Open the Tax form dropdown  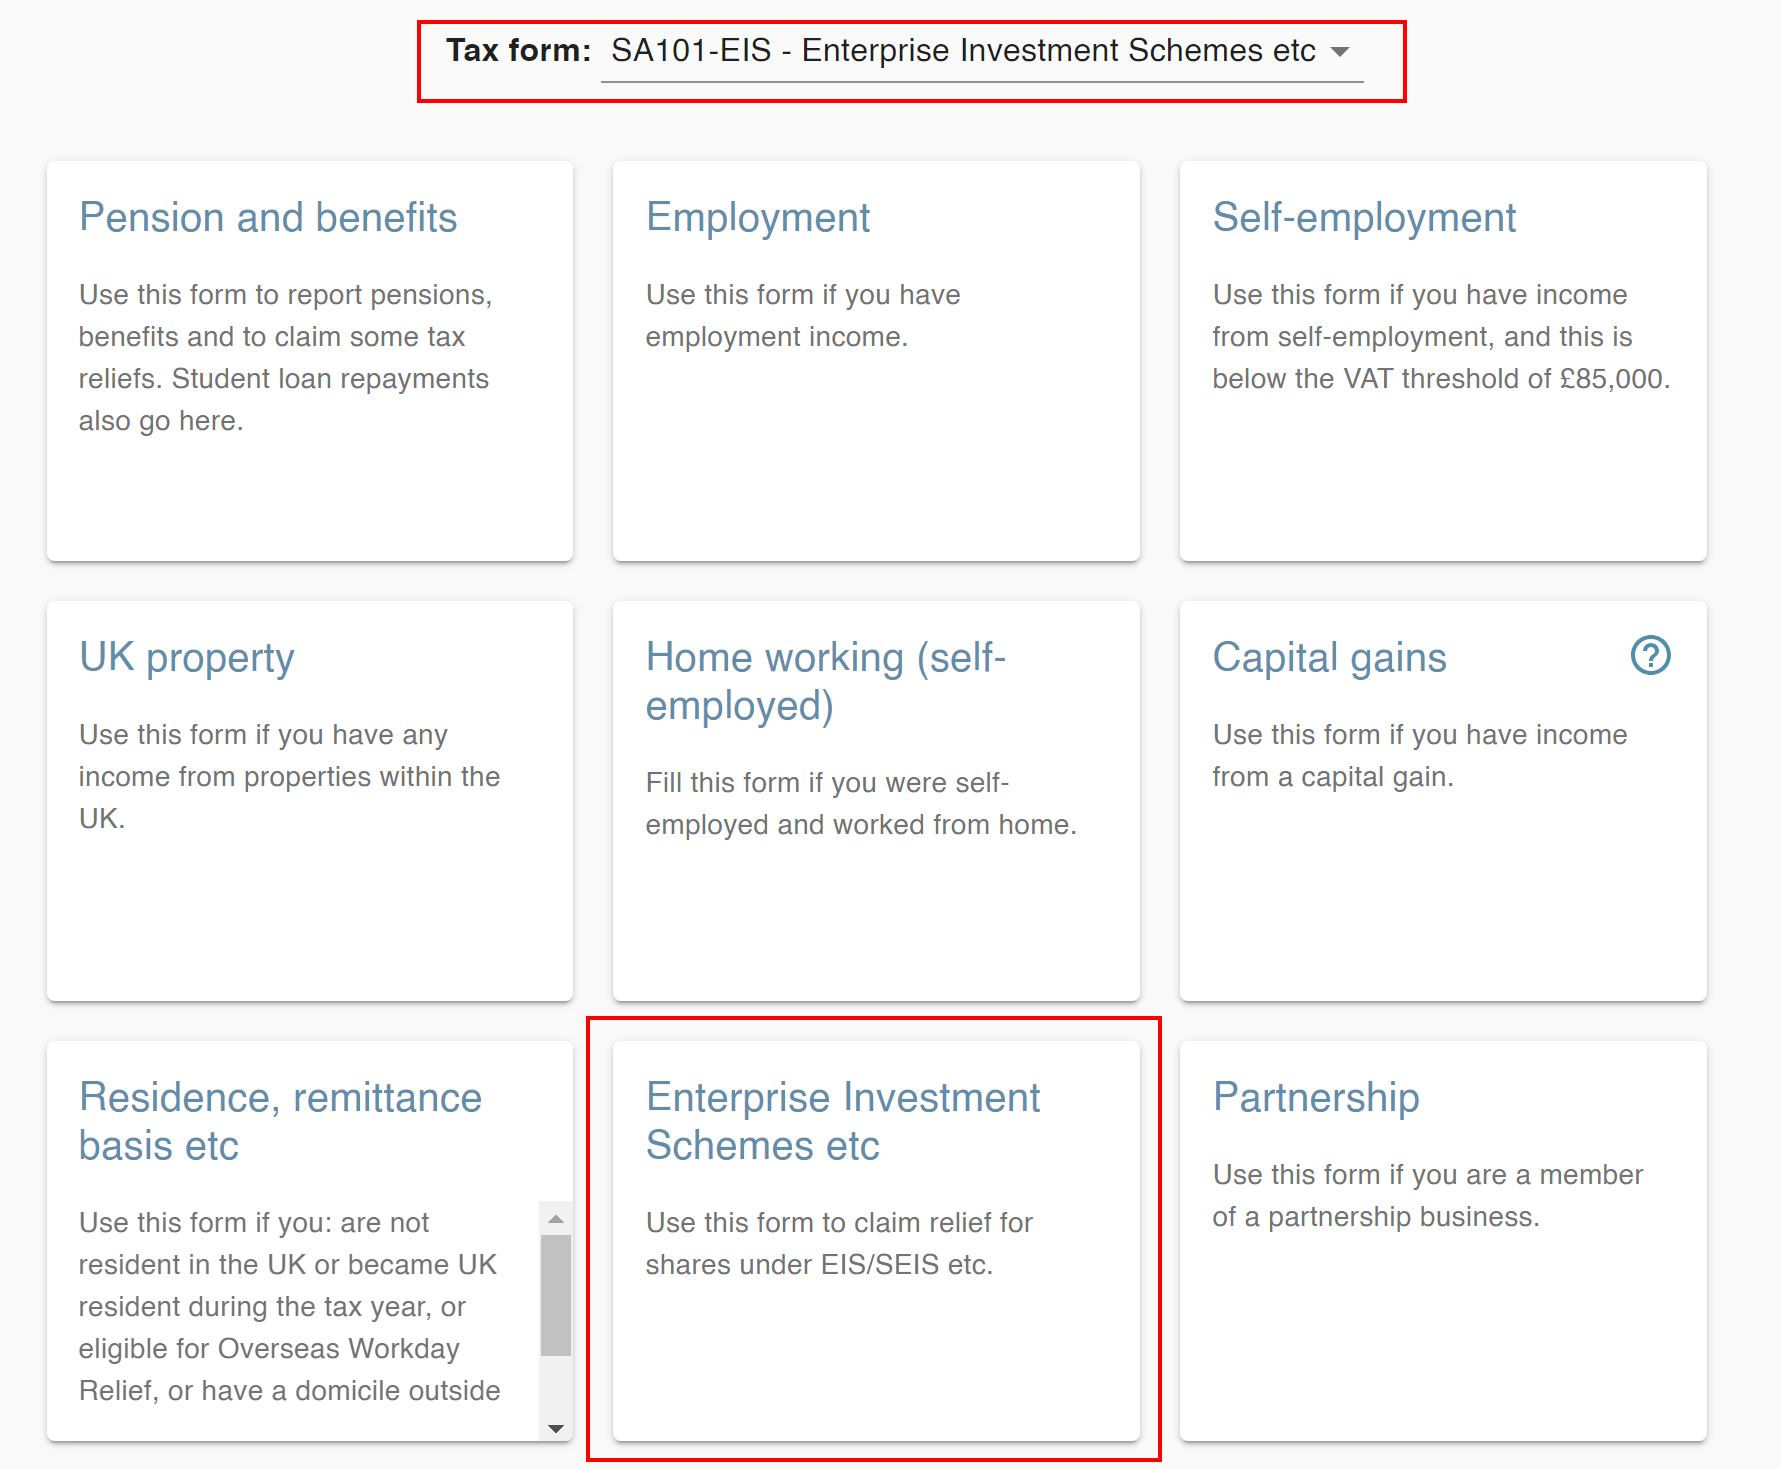(980, 50)
